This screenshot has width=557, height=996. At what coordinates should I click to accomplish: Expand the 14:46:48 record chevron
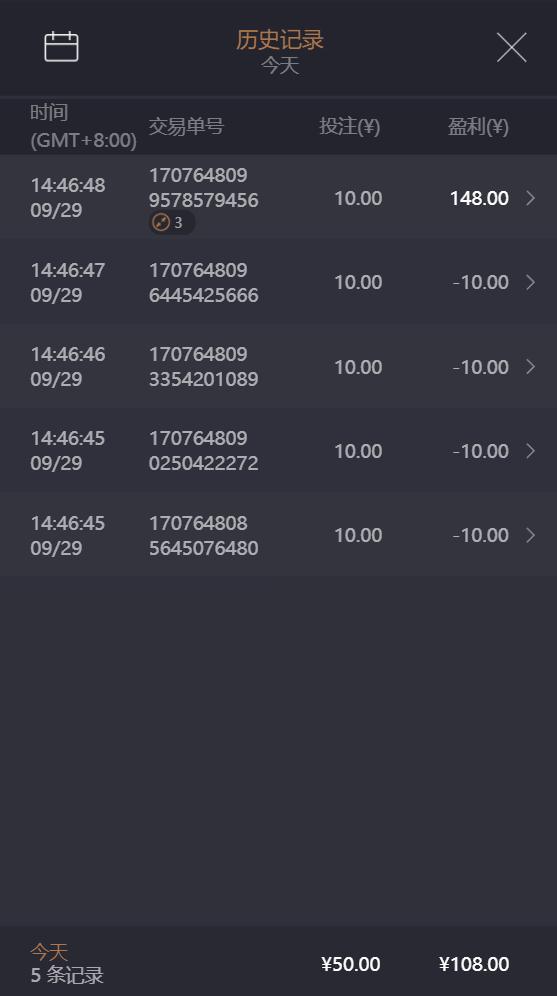pos(531,198)
